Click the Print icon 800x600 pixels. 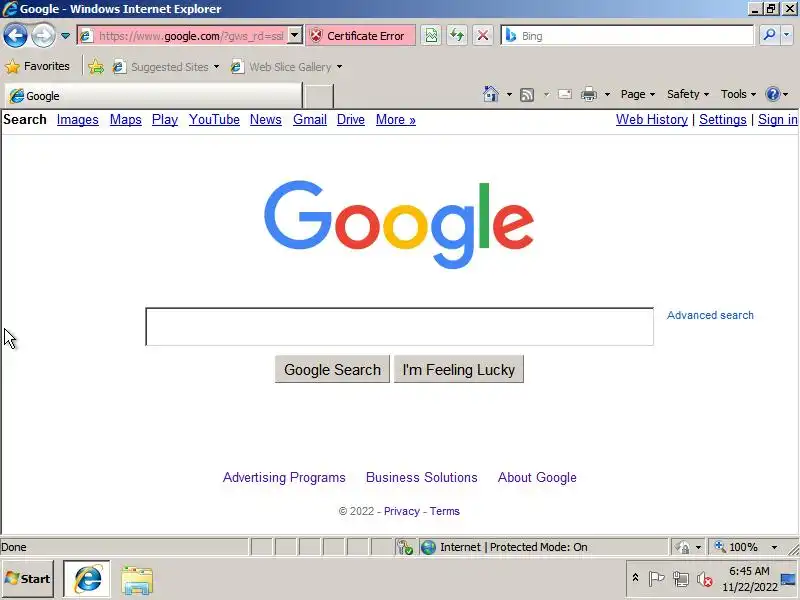click(589, 94)
